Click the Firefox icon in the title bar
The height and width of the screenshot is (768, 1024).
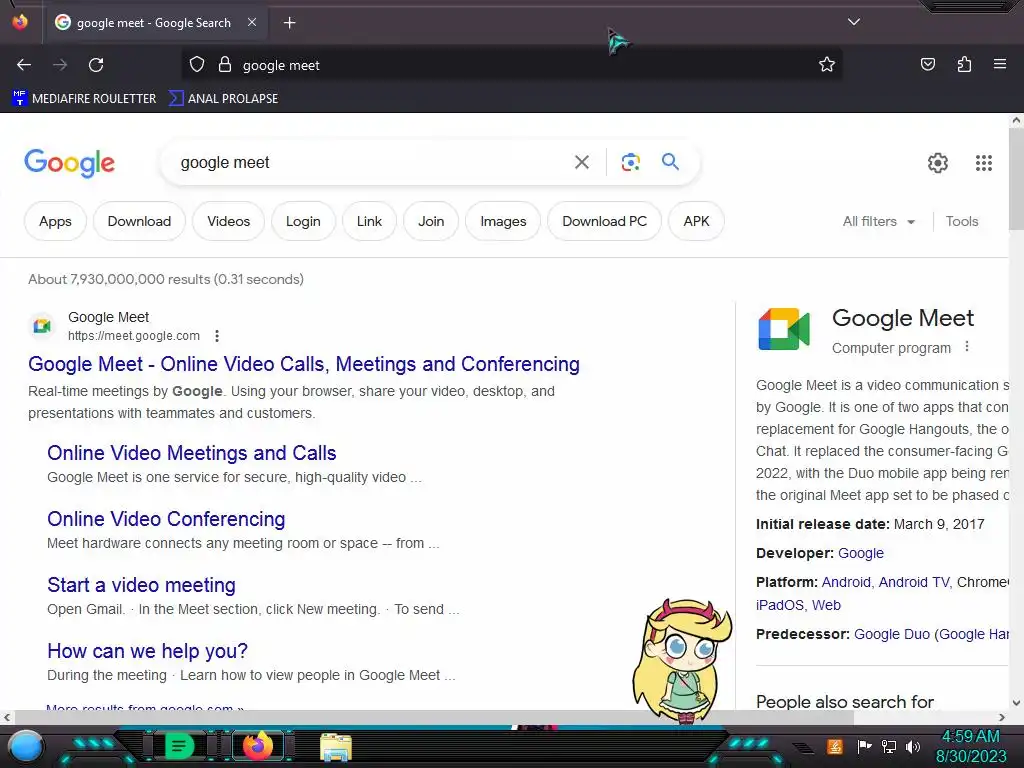[x=20, y=22]
